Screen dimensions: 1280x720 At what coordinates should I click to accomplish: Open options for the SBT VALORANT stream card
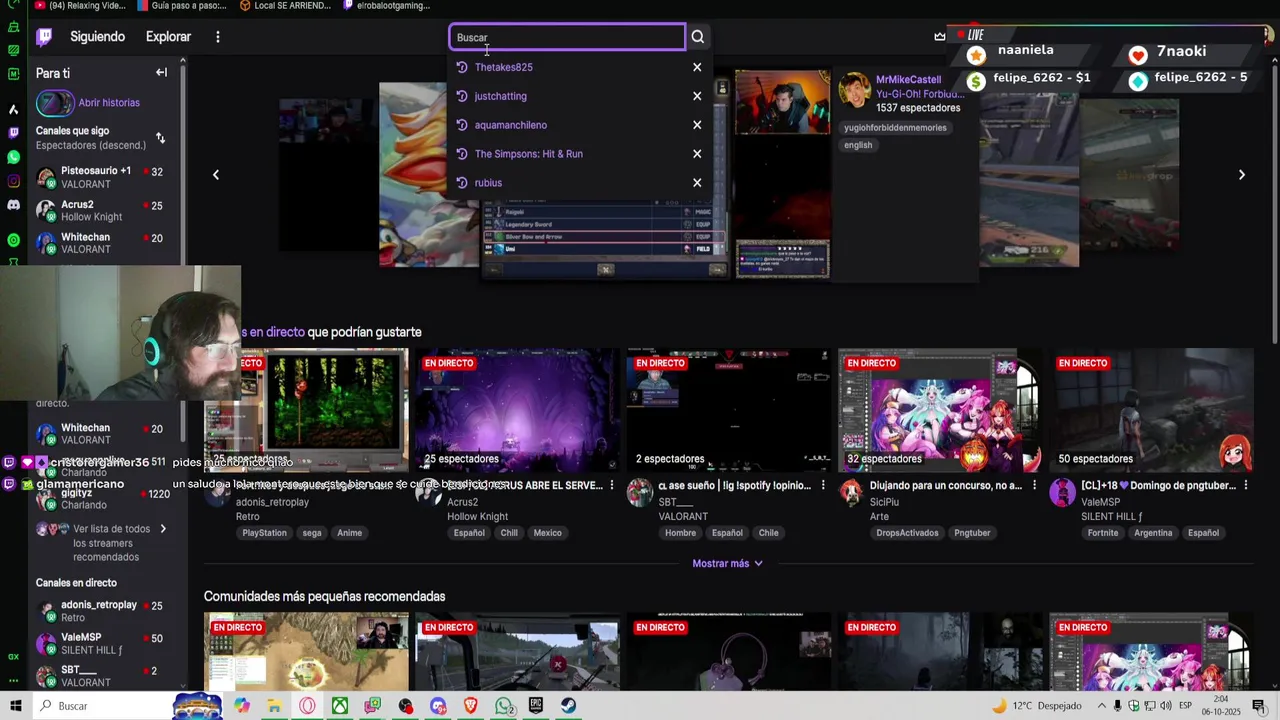823,485
